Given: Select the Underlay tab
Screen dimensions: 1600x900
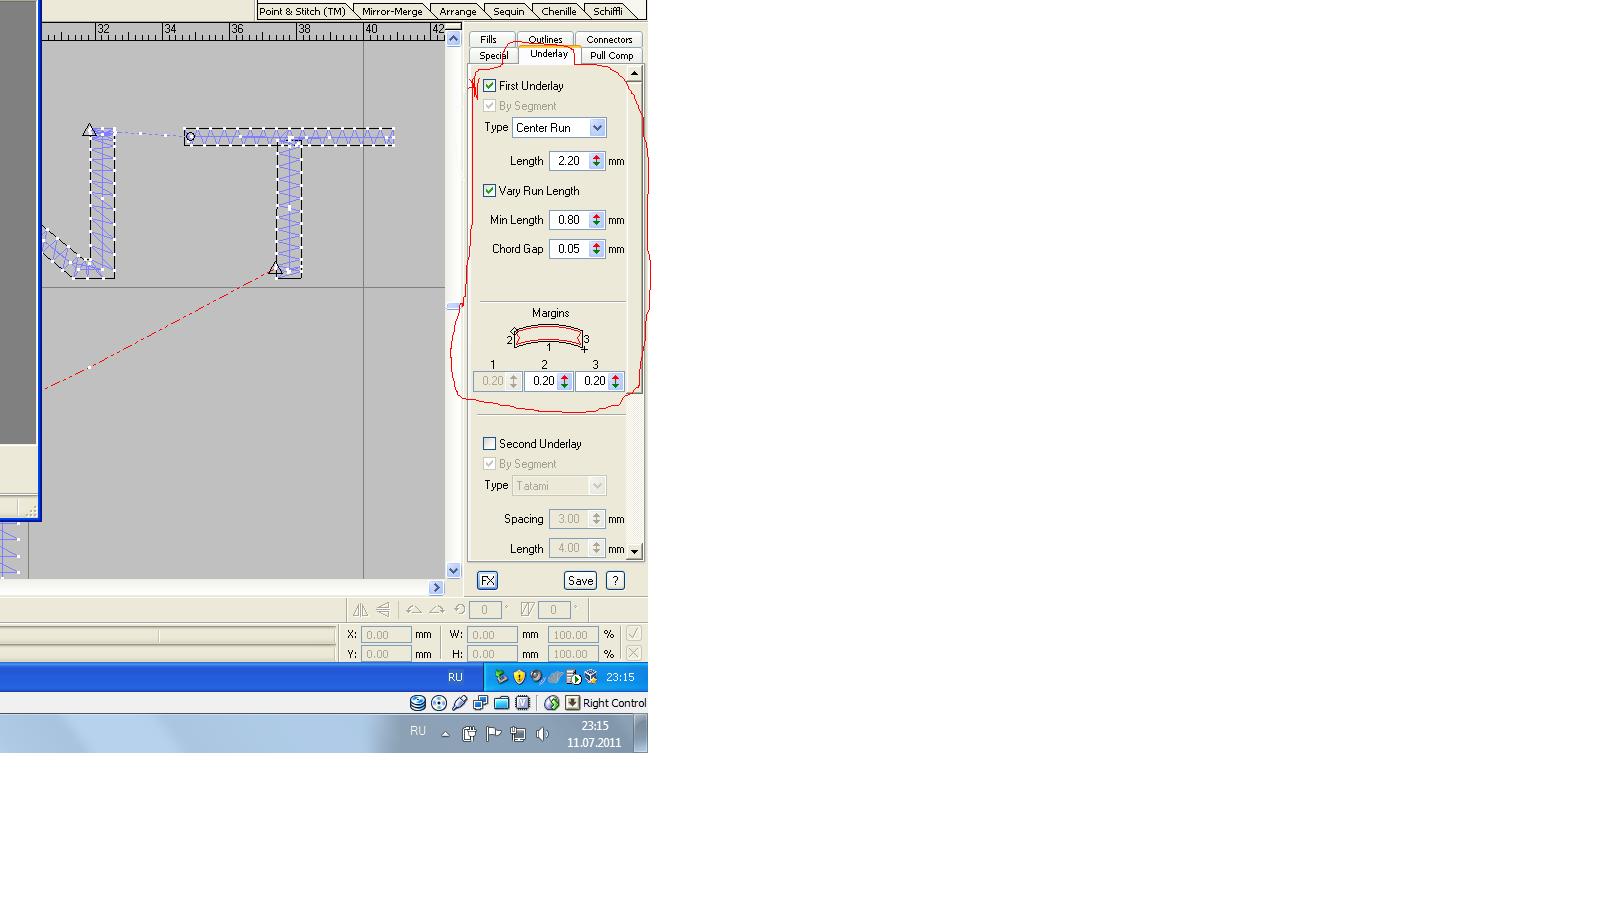Looking at the screenshot, I should 549,54.
